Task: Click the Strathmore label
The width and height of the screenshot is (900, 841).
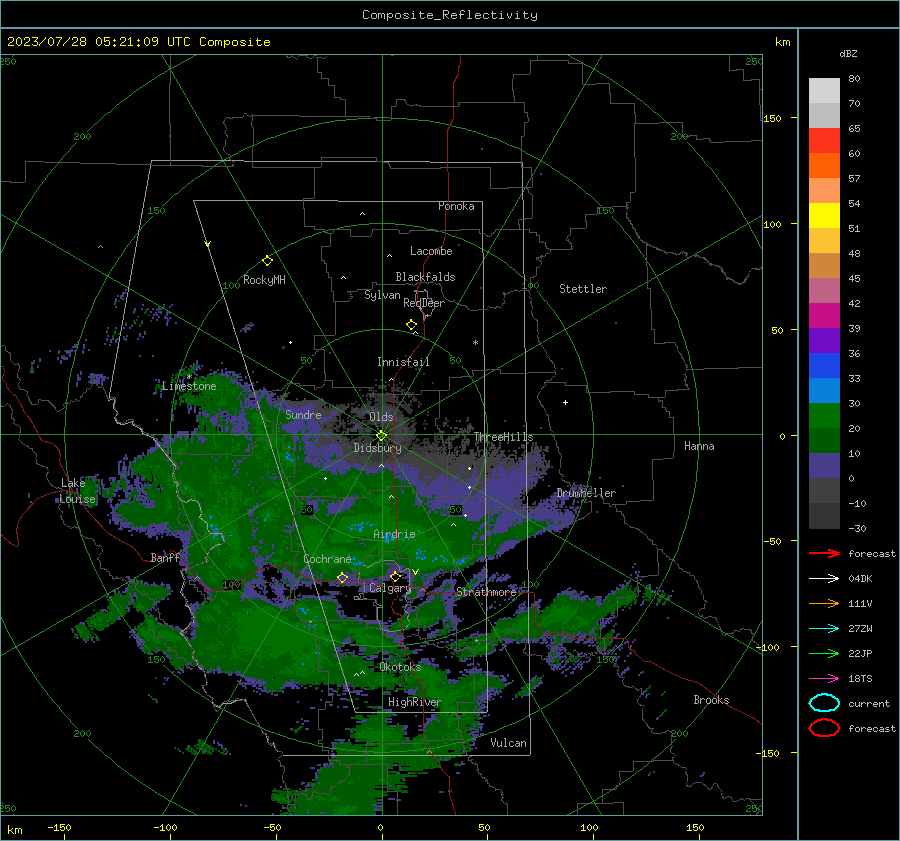Action: click(486, 592)
